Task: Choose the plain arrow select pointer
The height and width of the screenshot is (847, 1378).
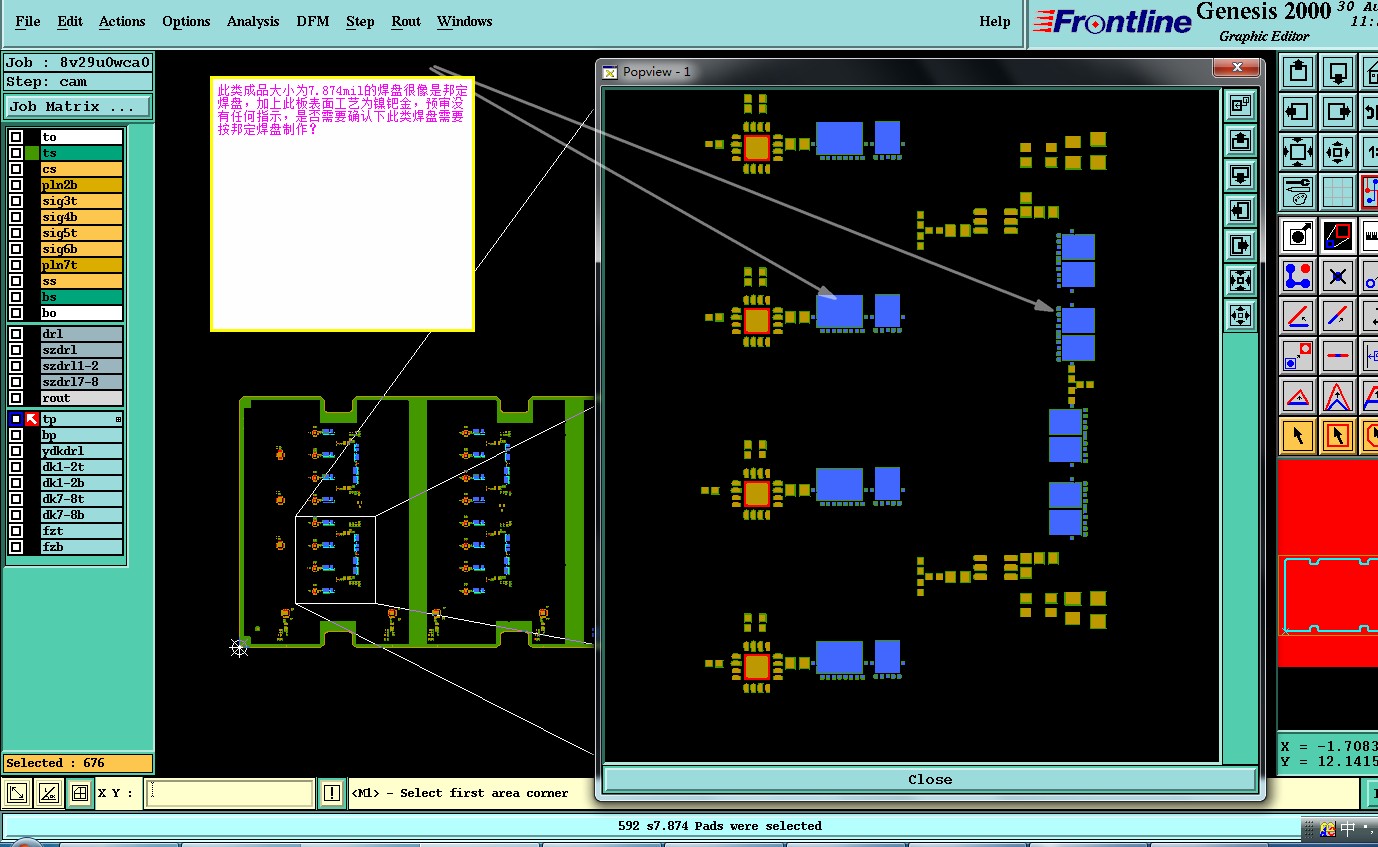Action: (1298, 436)
